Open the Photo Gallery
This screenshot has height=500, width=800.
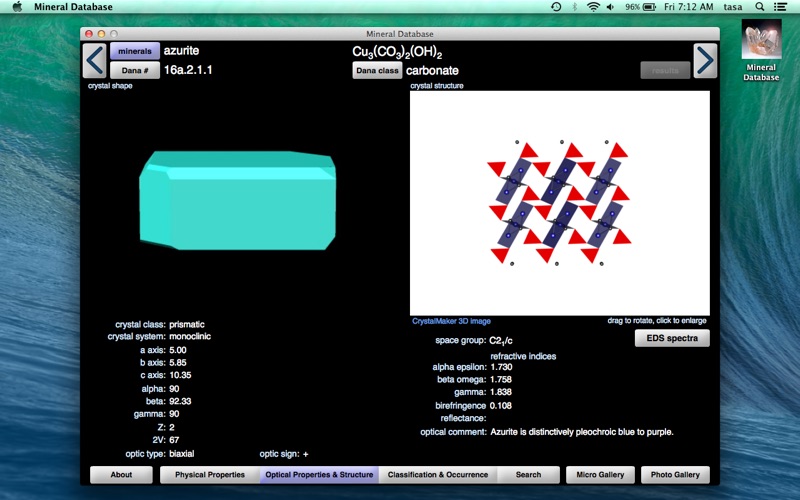coord(675,474)
